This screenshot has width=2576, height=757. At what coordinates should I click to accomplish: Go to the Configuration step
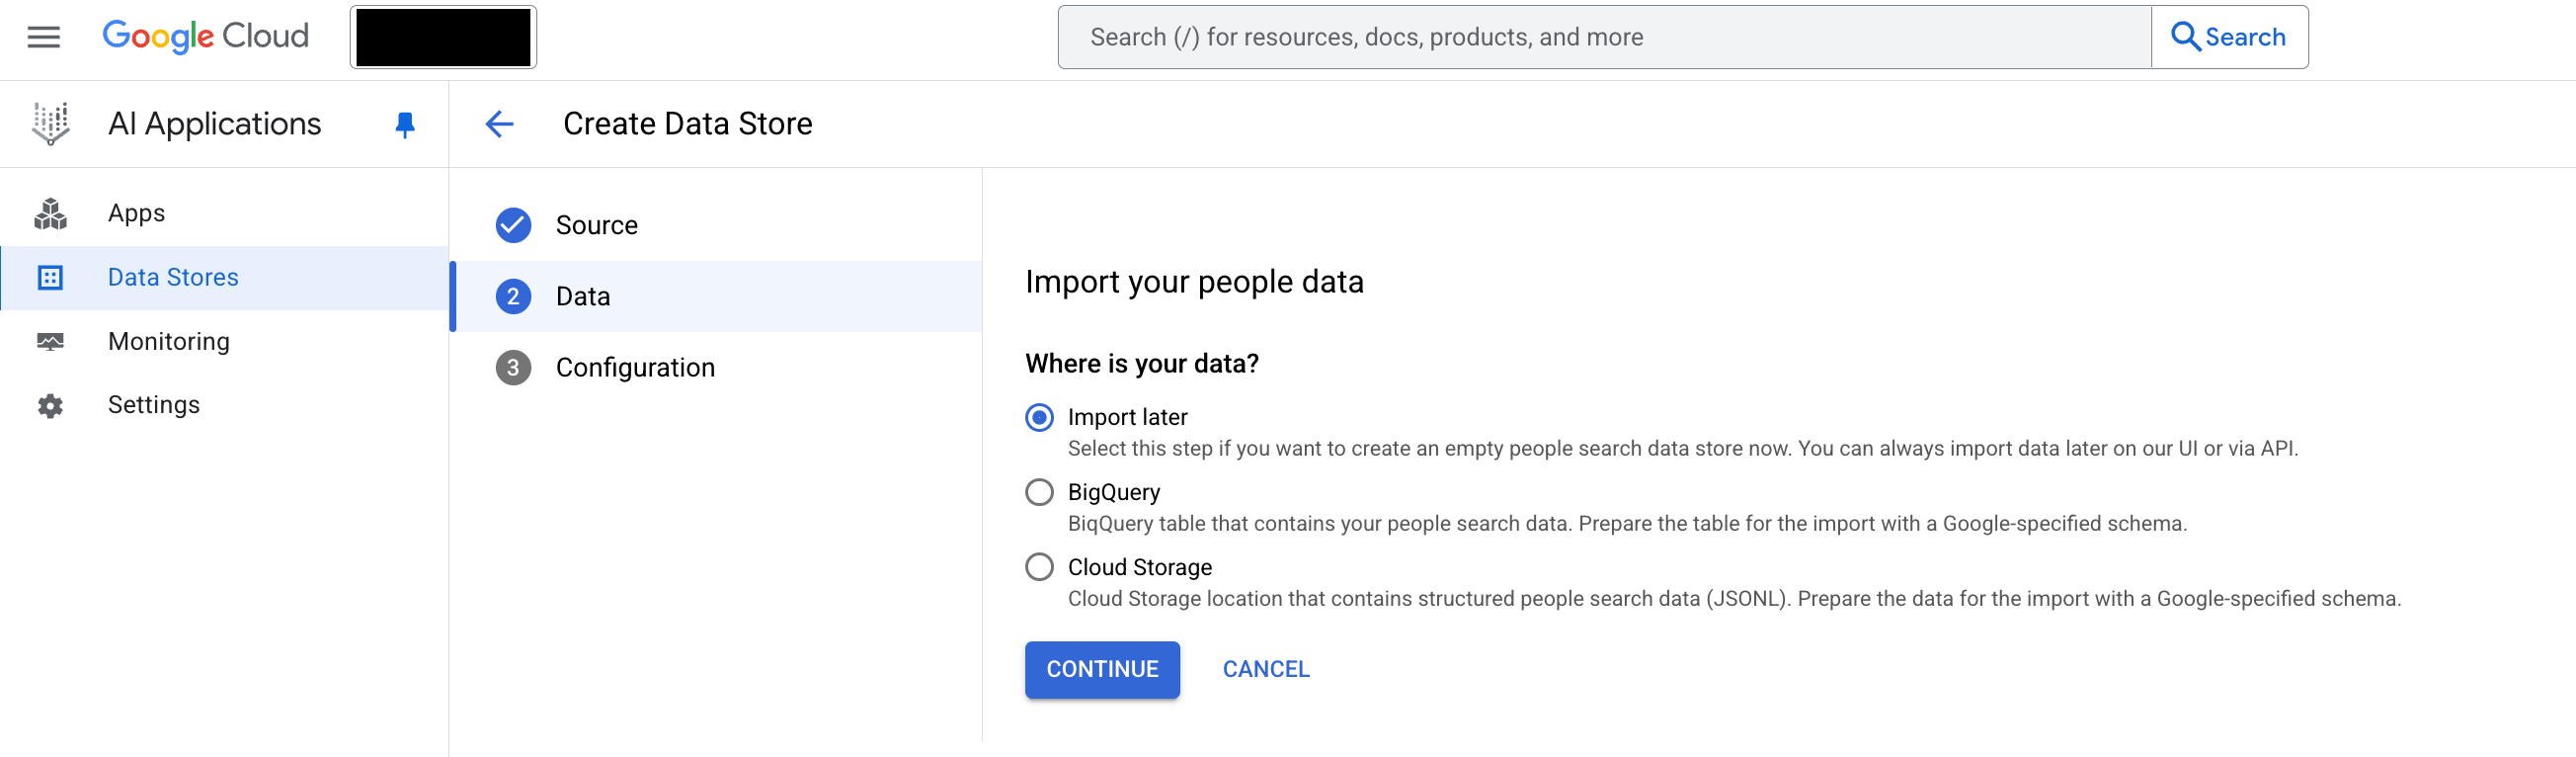coord(635,367)
